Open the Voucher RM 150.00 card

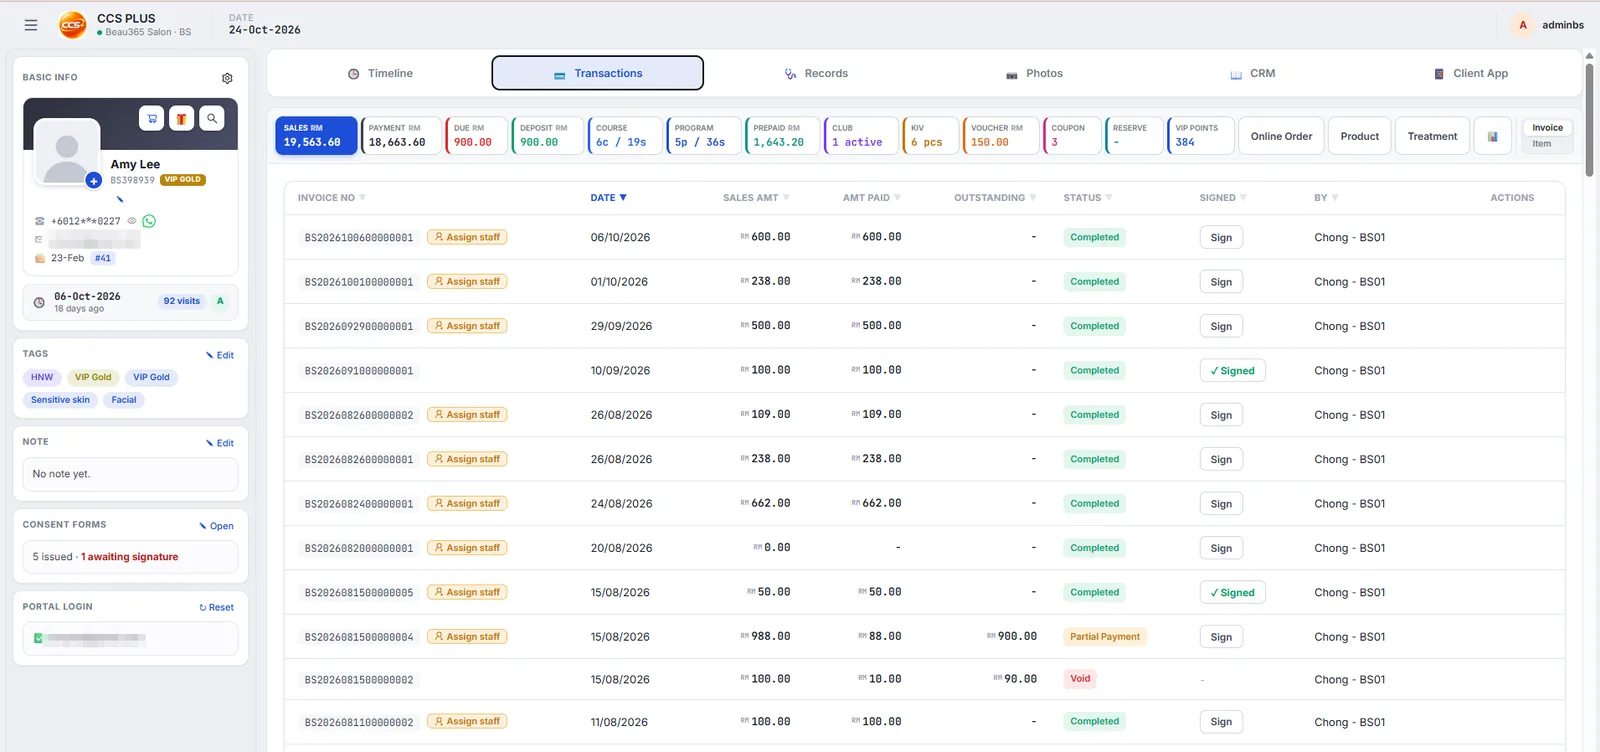tap(1001, 136)
